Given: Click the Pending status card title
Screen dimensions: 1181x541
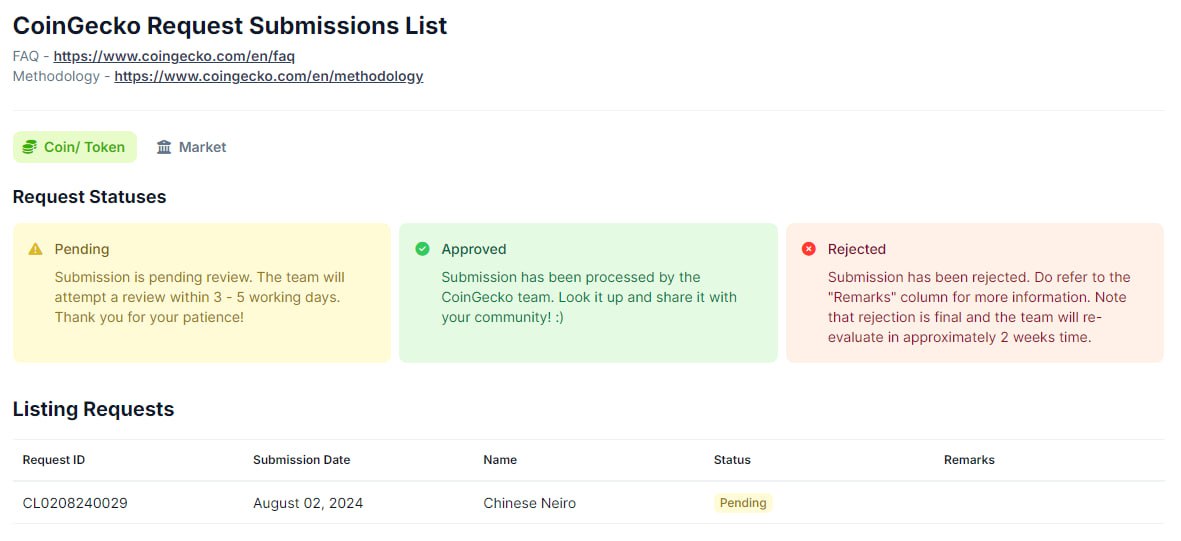Looking at the screenshot, I should (x=82, y=249).
